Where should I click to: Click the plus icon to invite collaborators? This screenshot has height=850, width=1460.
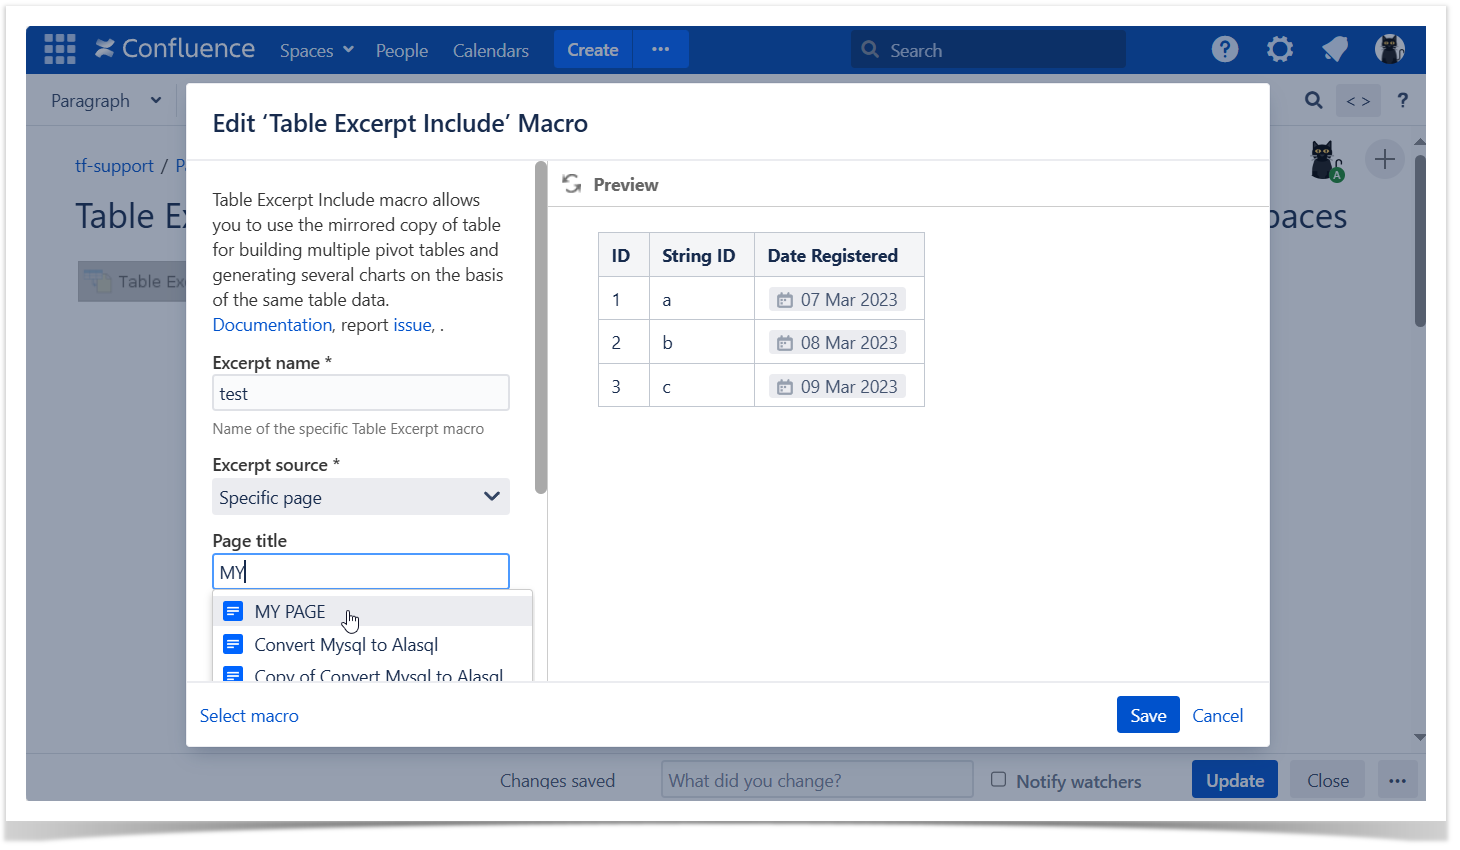click(x=1385, y=159)
